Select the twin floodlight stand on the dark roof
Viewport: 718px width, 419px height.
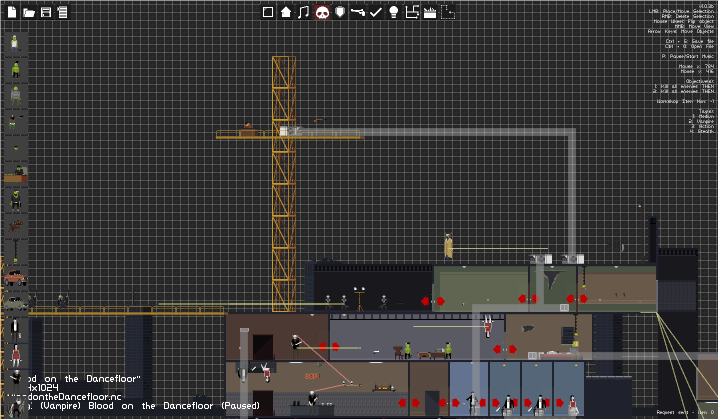pyautogui.click(x=359, y=298)
